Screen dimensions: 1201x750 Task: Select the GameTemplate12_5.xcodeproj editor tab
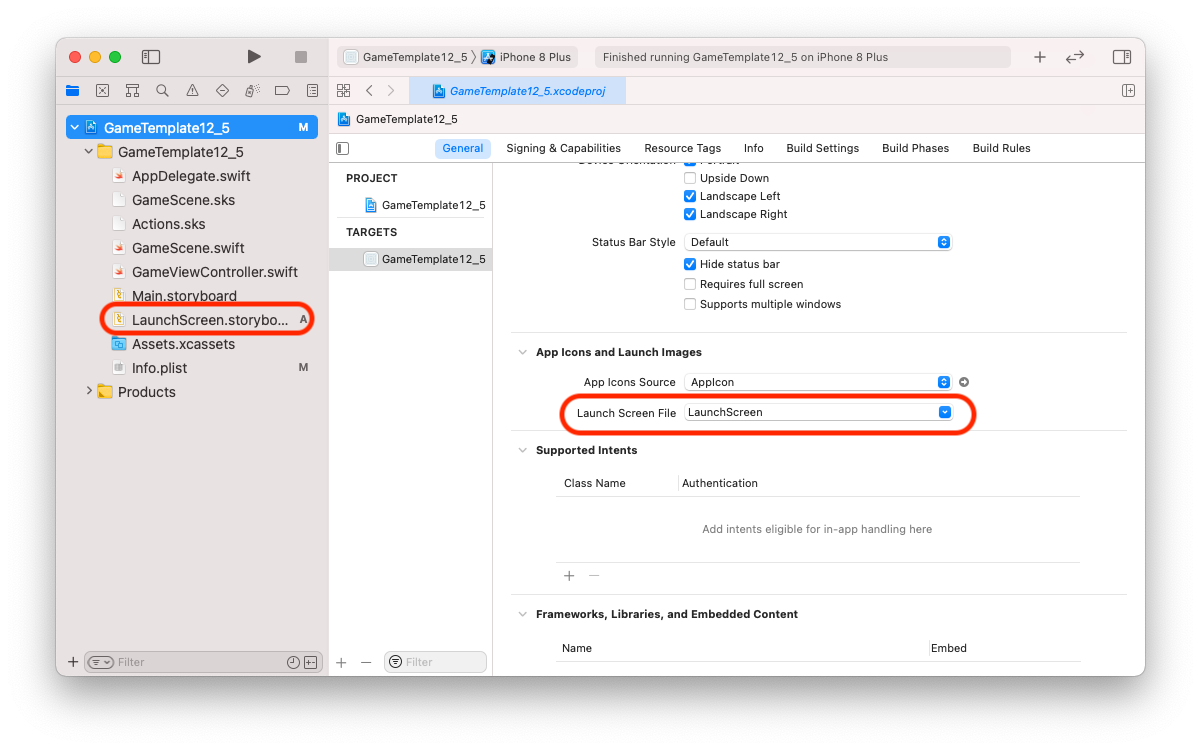coord(517,90)
